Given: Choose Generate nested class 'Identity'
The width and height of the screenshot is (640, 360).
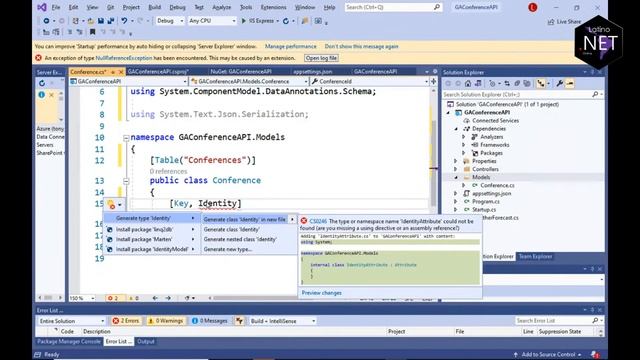Looking at the screenshot, I should click(x=240, y=239).
